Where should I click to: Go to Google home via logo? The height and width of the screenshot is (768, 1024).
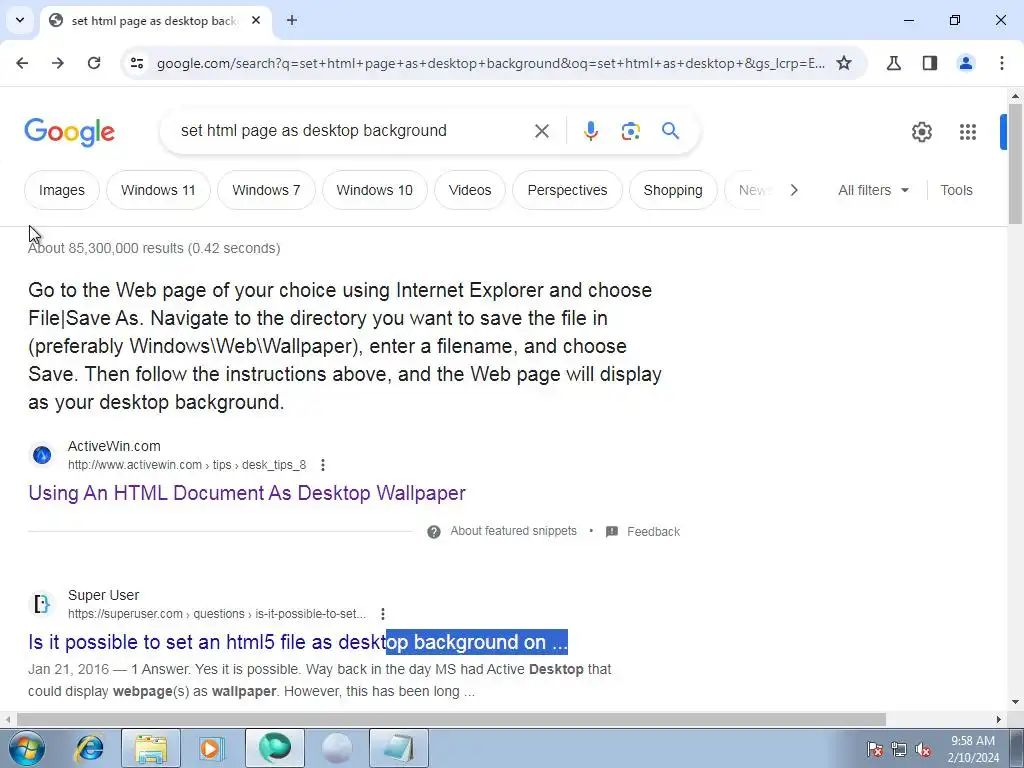69,132
